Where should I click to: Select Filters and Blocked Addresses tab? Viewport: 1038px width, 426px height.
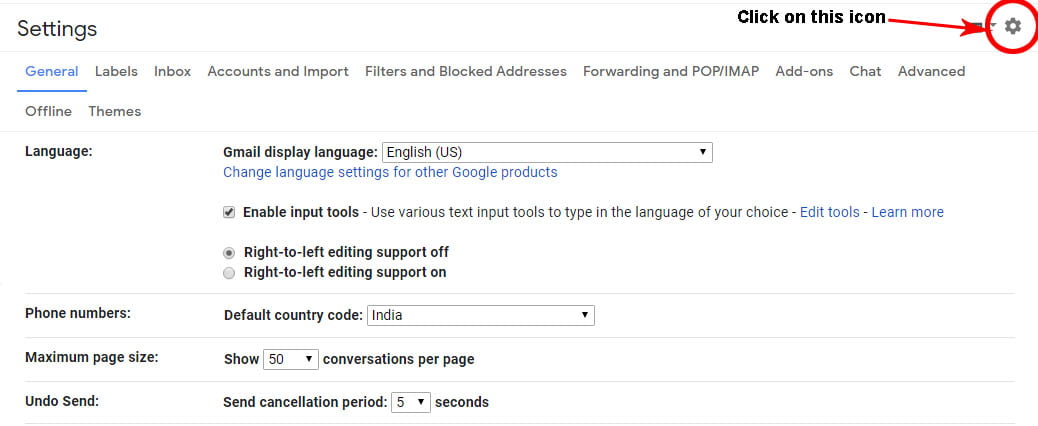[466, 71]
